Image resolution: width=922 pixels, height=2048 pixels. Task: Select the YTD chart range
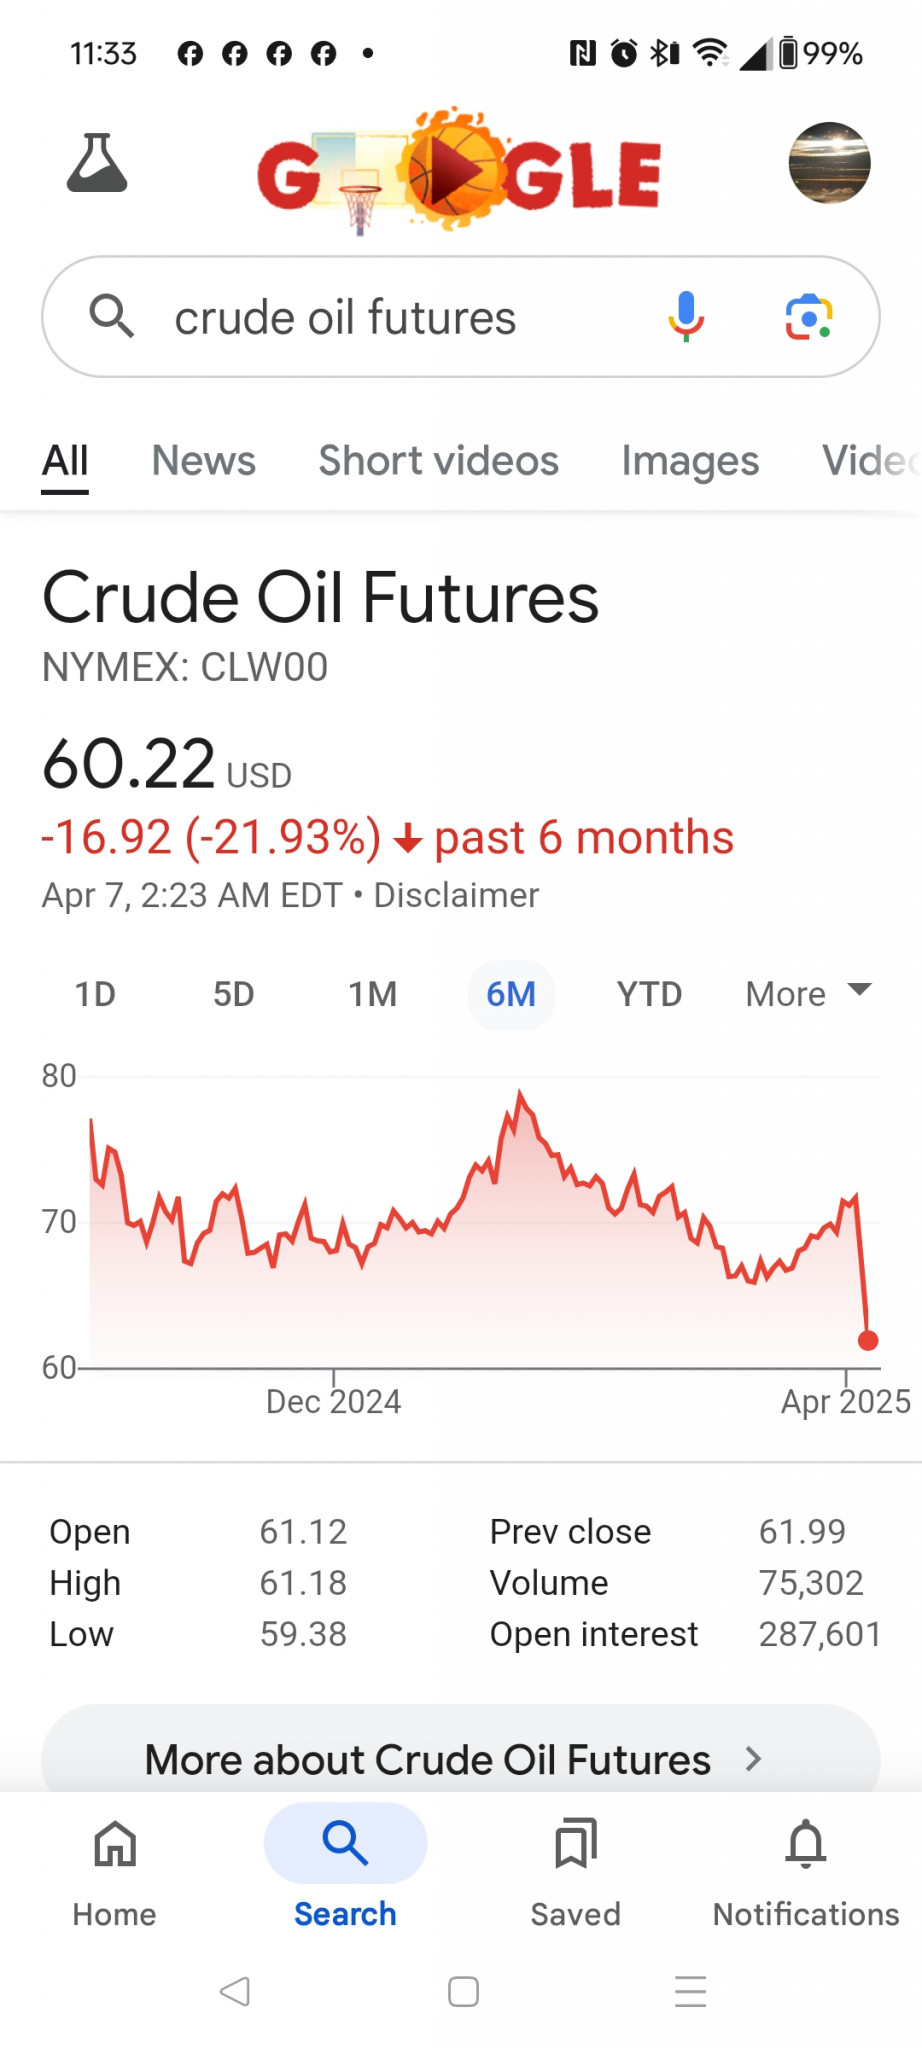click(649, 994)
